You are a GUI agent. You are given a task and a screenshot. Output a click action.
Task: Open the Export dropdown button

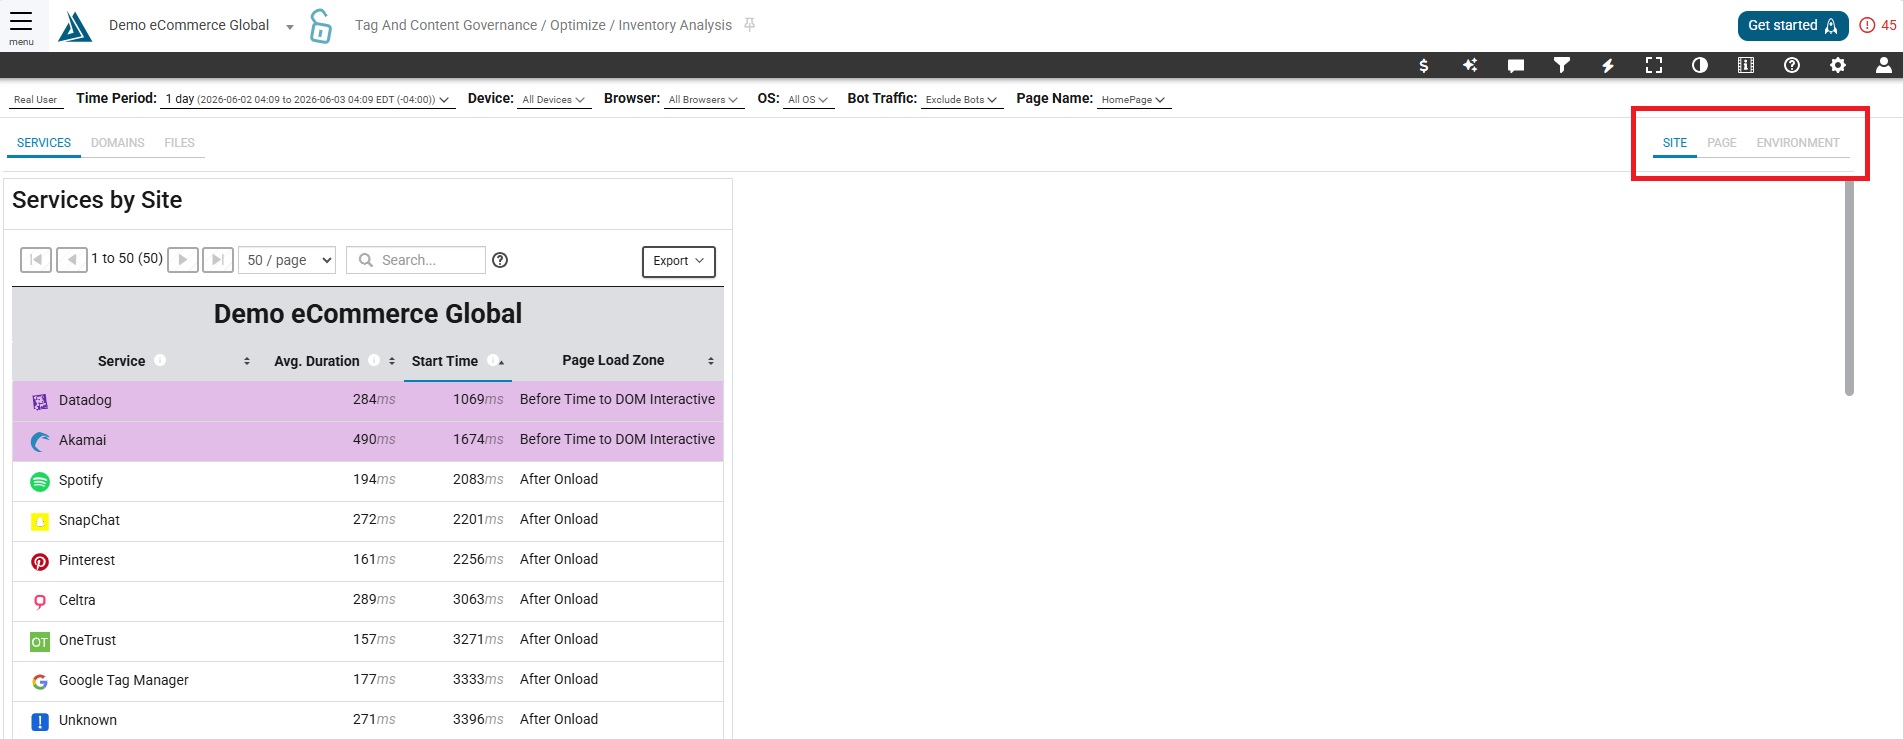(678, 261)
